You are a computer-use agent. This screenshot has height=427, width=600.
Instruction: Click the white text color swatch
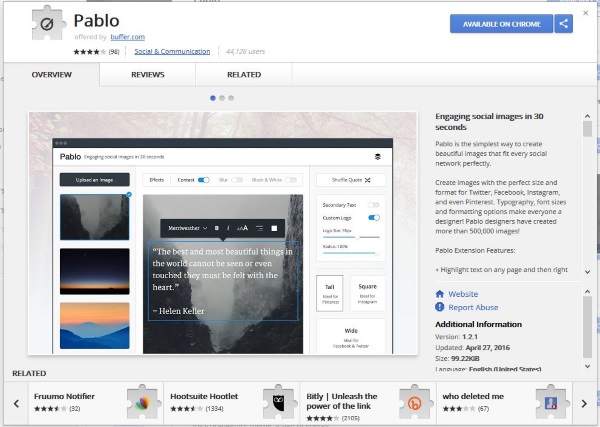pyautogui.click(x=274, y=228)
